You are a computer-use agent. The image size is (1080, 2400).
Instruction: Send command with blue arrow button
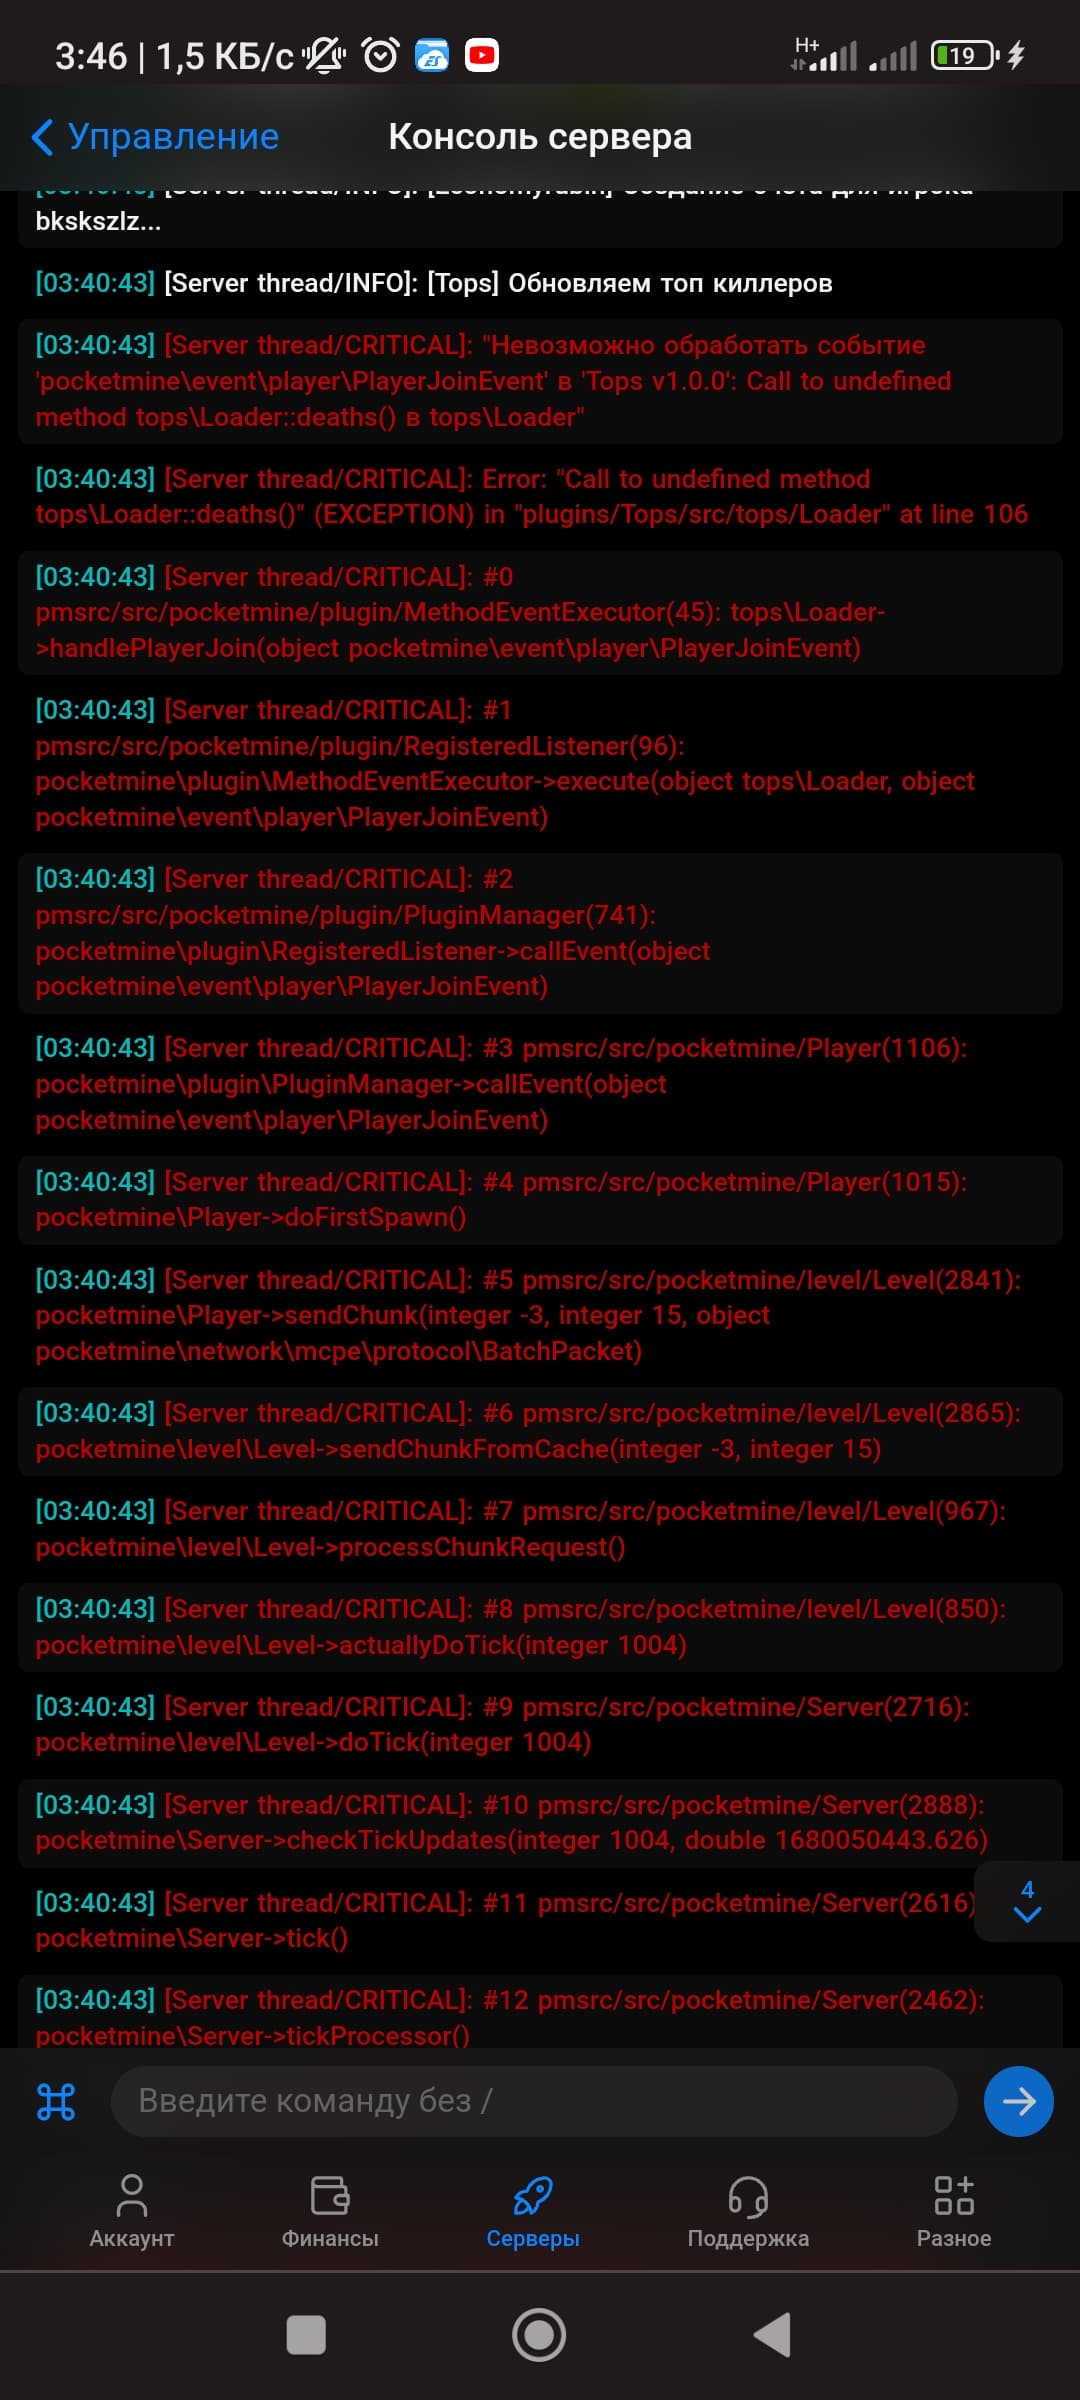(x=1018, y=2101)
